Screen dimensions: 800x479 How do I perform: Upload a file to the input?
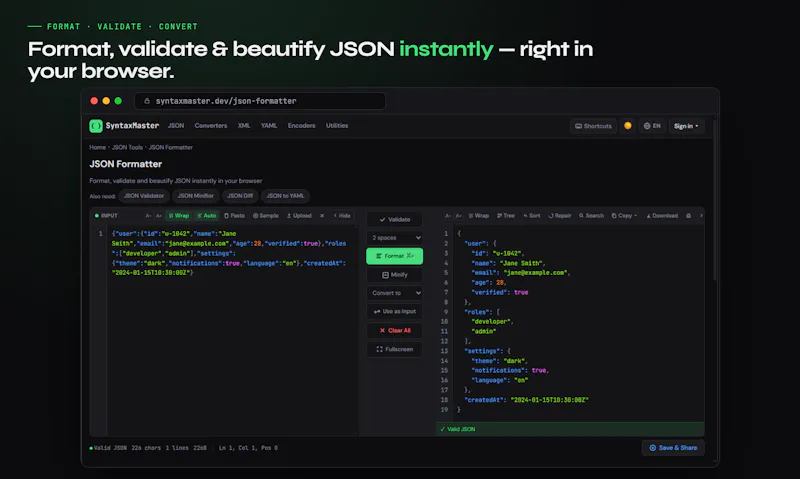(x=299, y=216)
